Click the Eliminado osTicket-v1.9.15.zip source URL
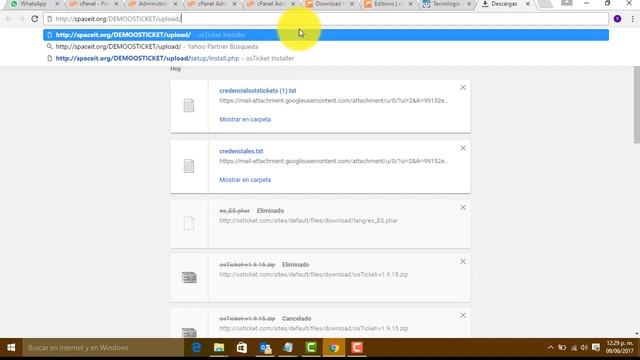The width and height of the screenshot is (640, 360). pyautogui.click(x=313, y=274)
